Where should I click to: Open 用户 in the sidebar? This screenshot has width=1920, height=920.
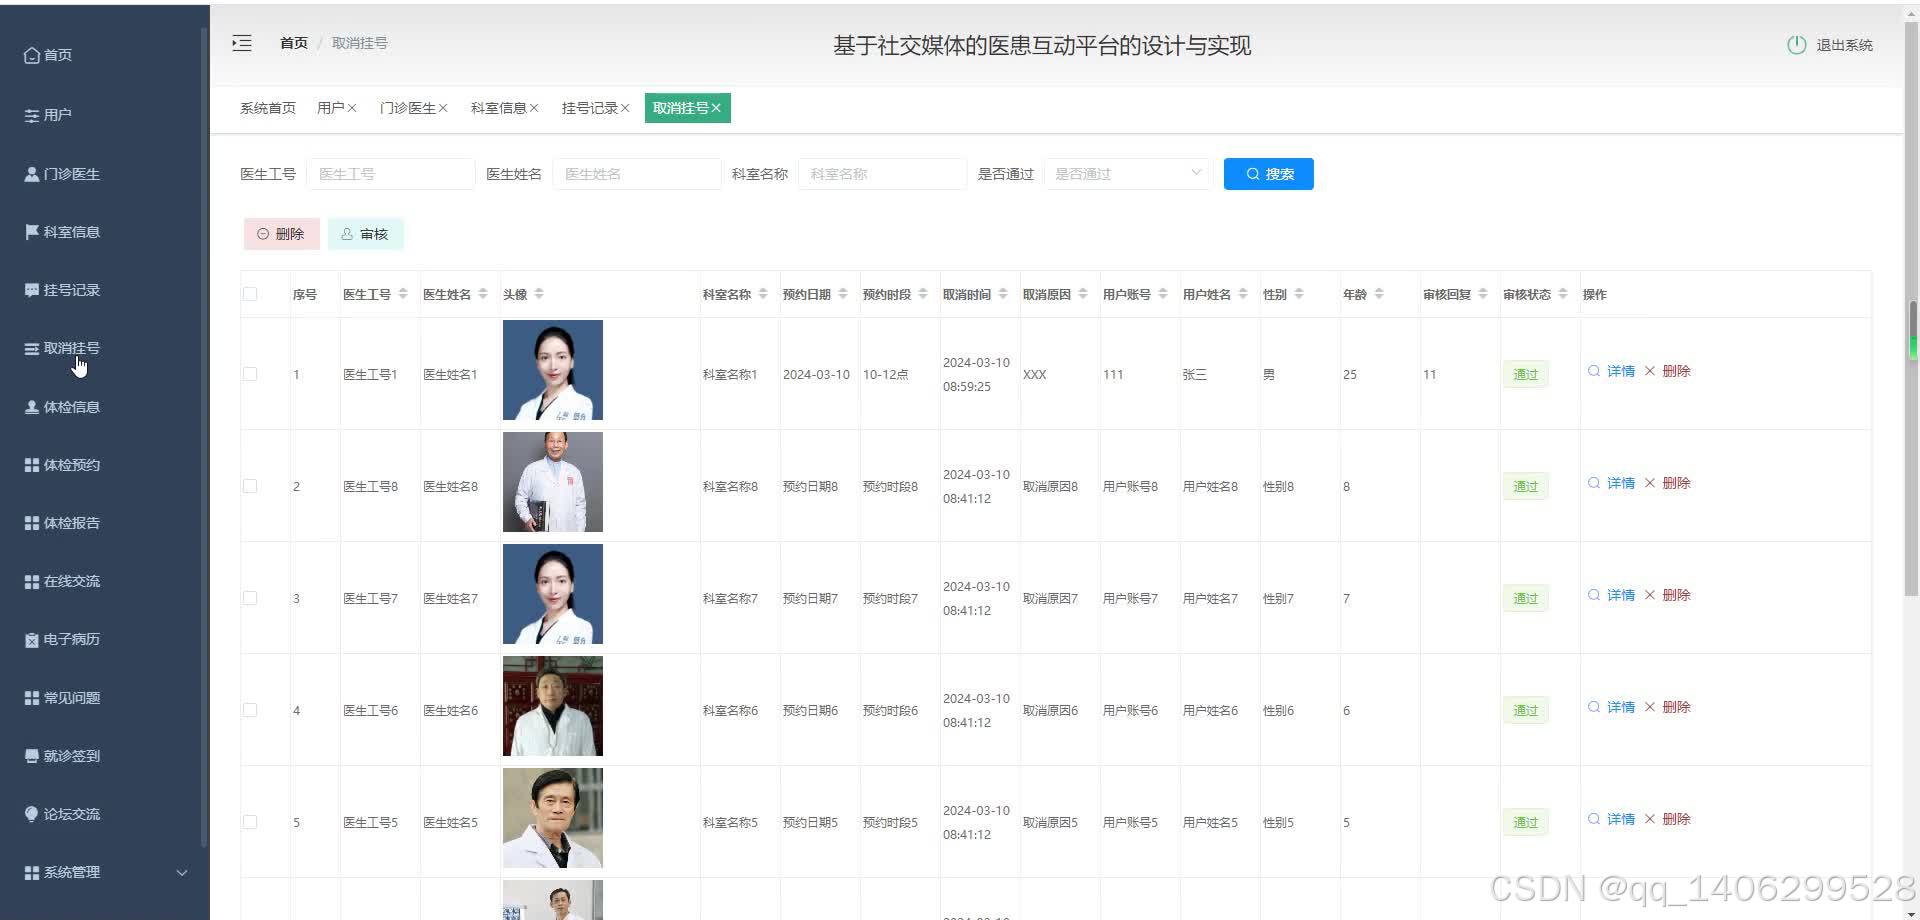(48, 115)
